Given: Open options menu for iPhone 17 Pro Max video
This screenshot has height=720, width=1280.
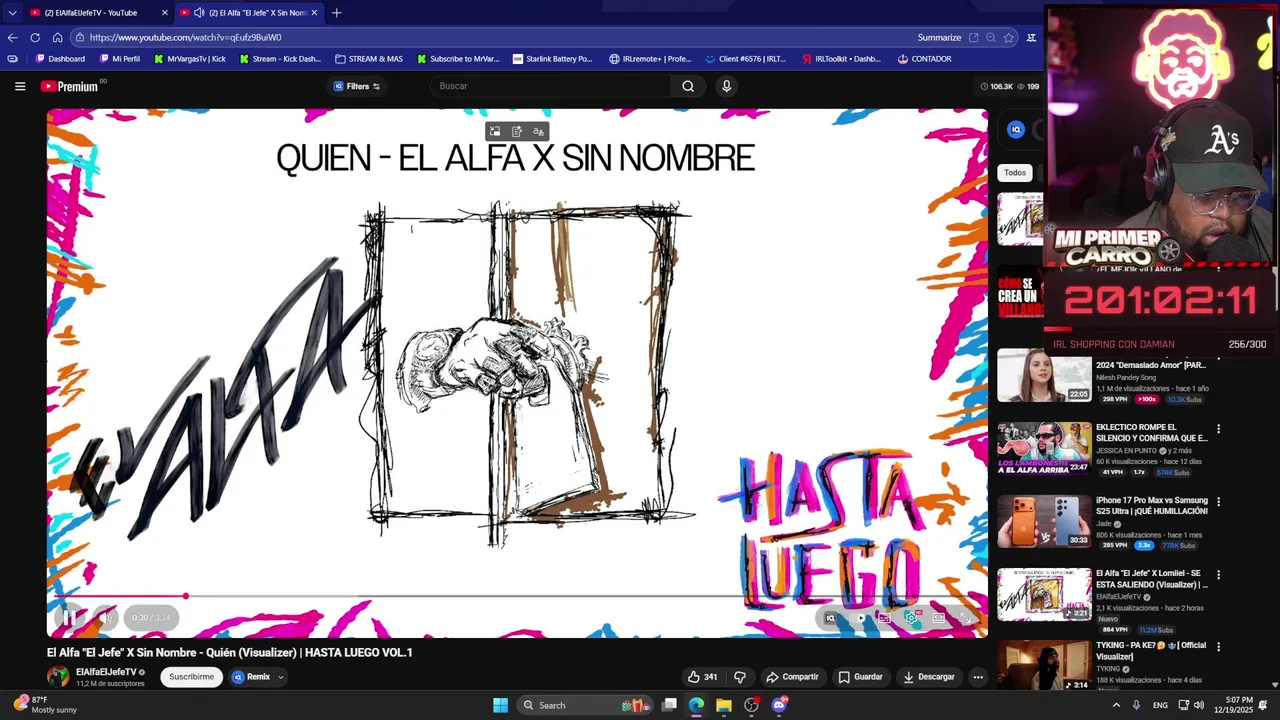Looking at the screenshot, I should (x=1218, y=502).
